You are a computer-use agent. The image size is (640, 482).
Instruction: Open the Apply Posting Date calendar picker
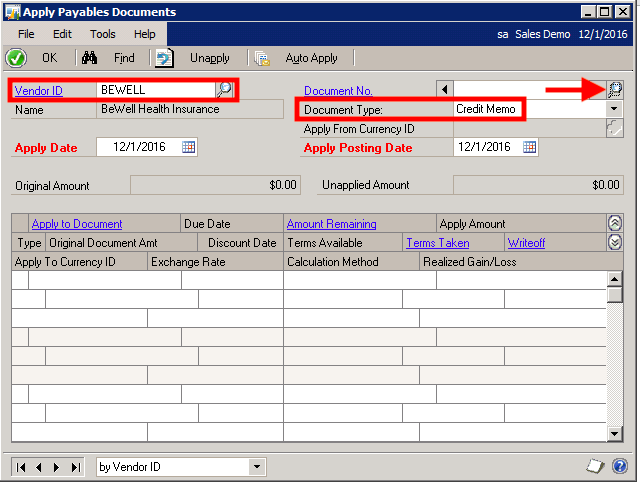[x=529, y=147]
